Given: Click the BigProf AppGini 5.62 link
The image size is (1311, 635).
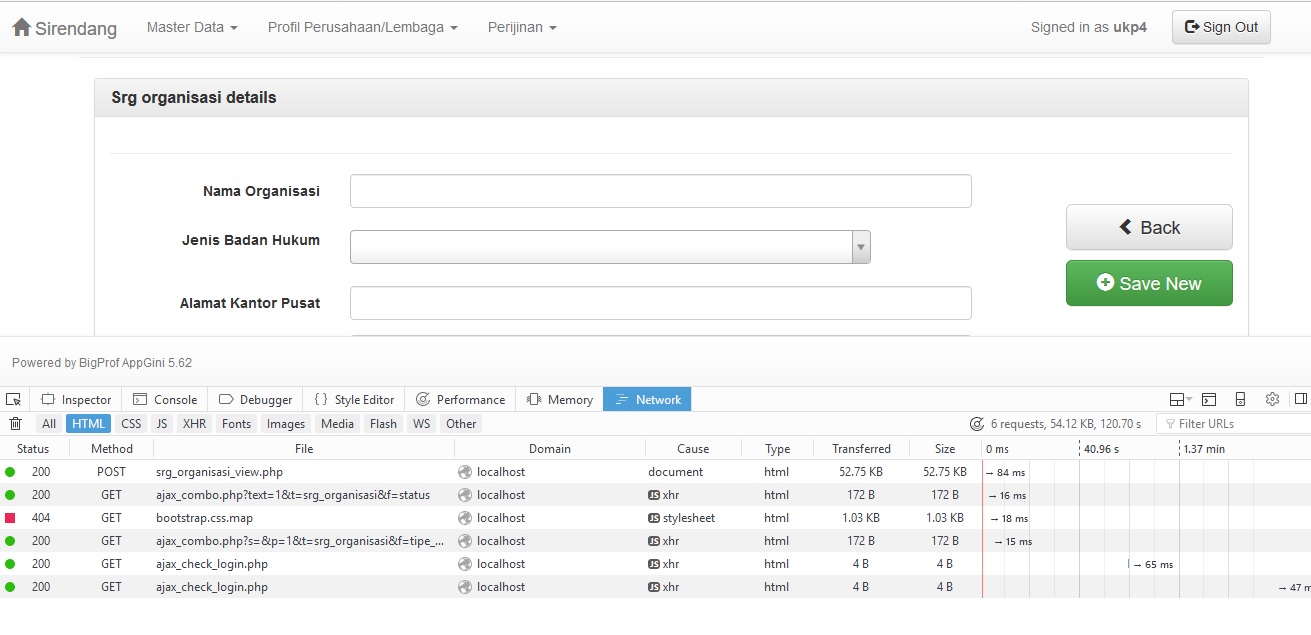Looking at the screenshot, I should point(135,363).
